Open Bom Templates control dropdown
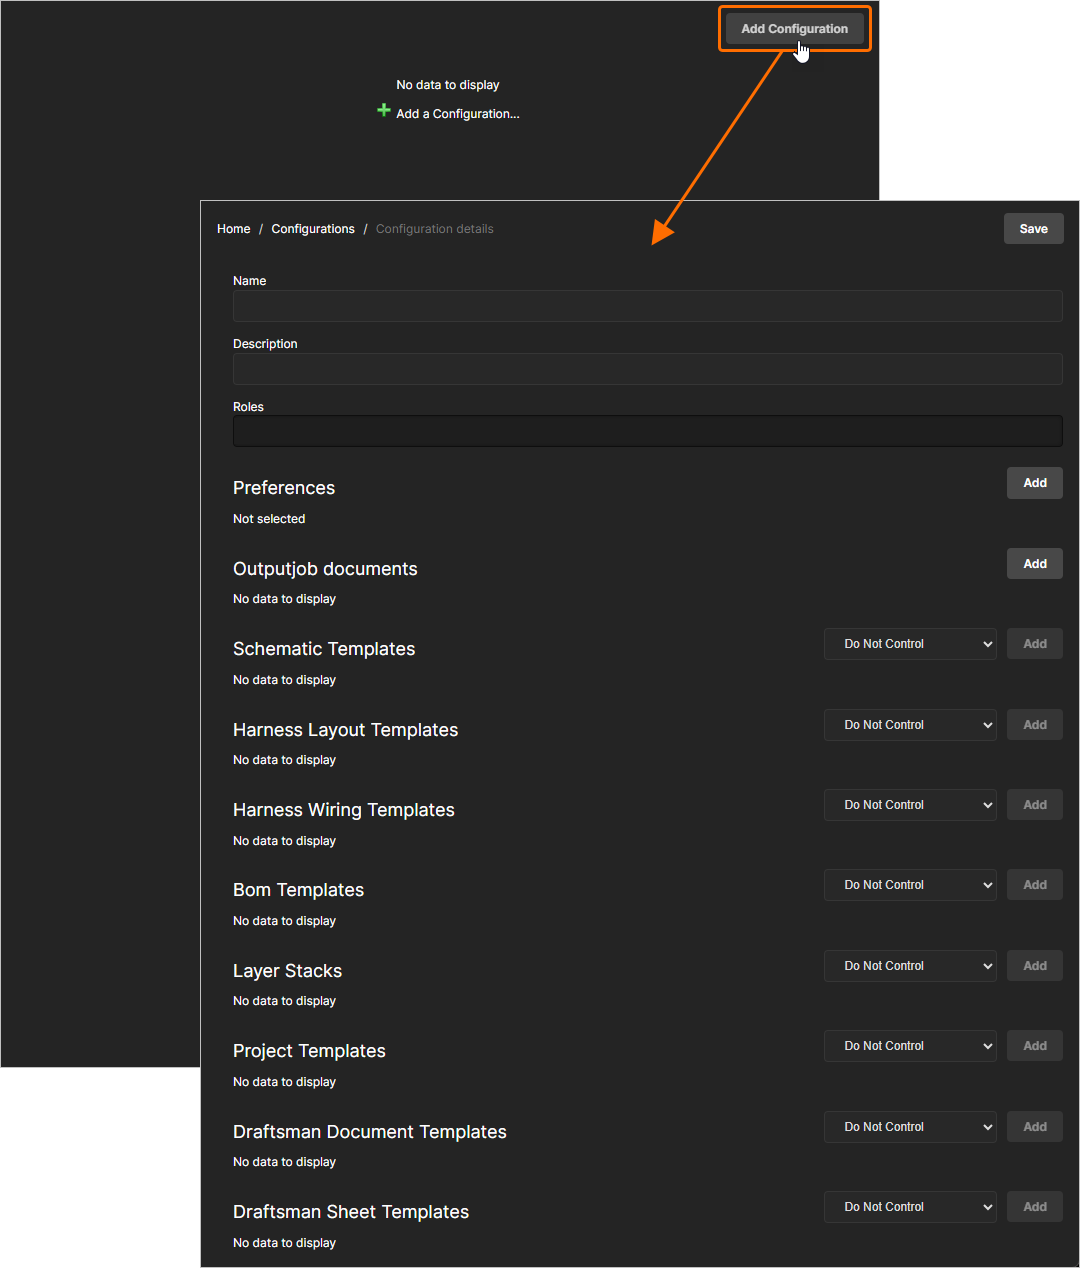The image size is (1080, 1268). [x=910, y=885]
